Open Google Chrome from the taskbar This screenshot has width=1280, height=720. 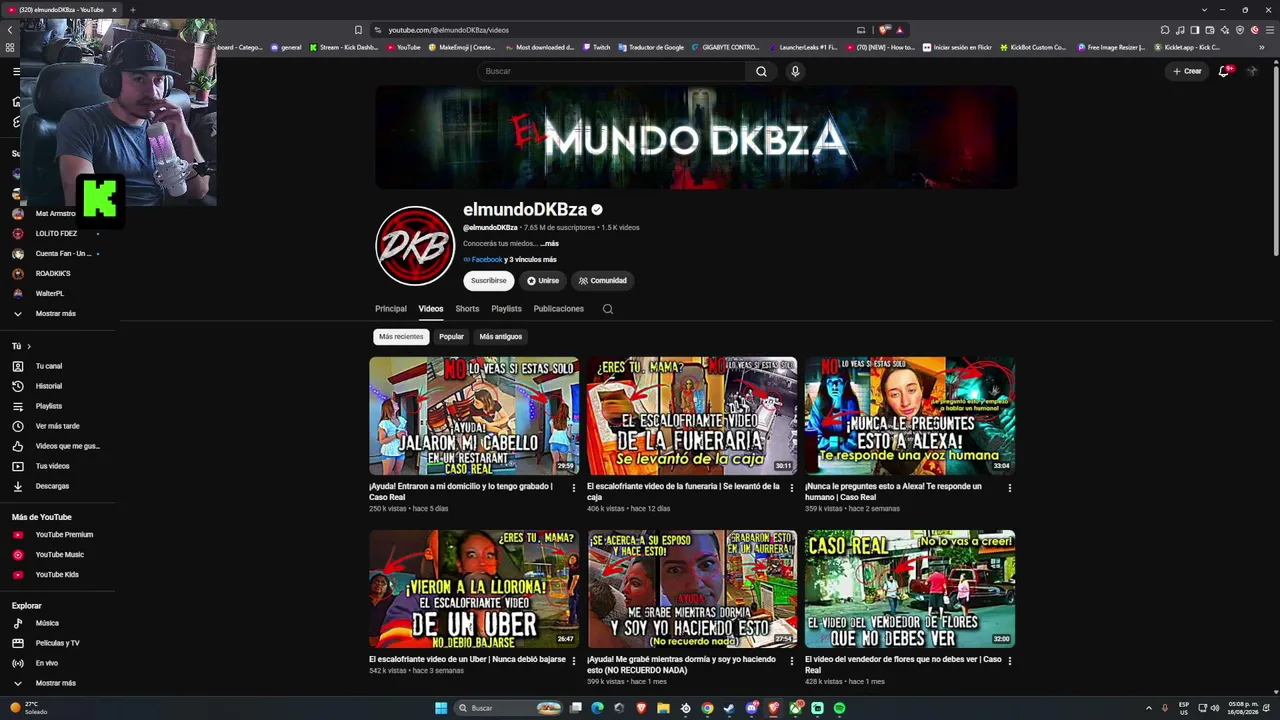[707, 708]
